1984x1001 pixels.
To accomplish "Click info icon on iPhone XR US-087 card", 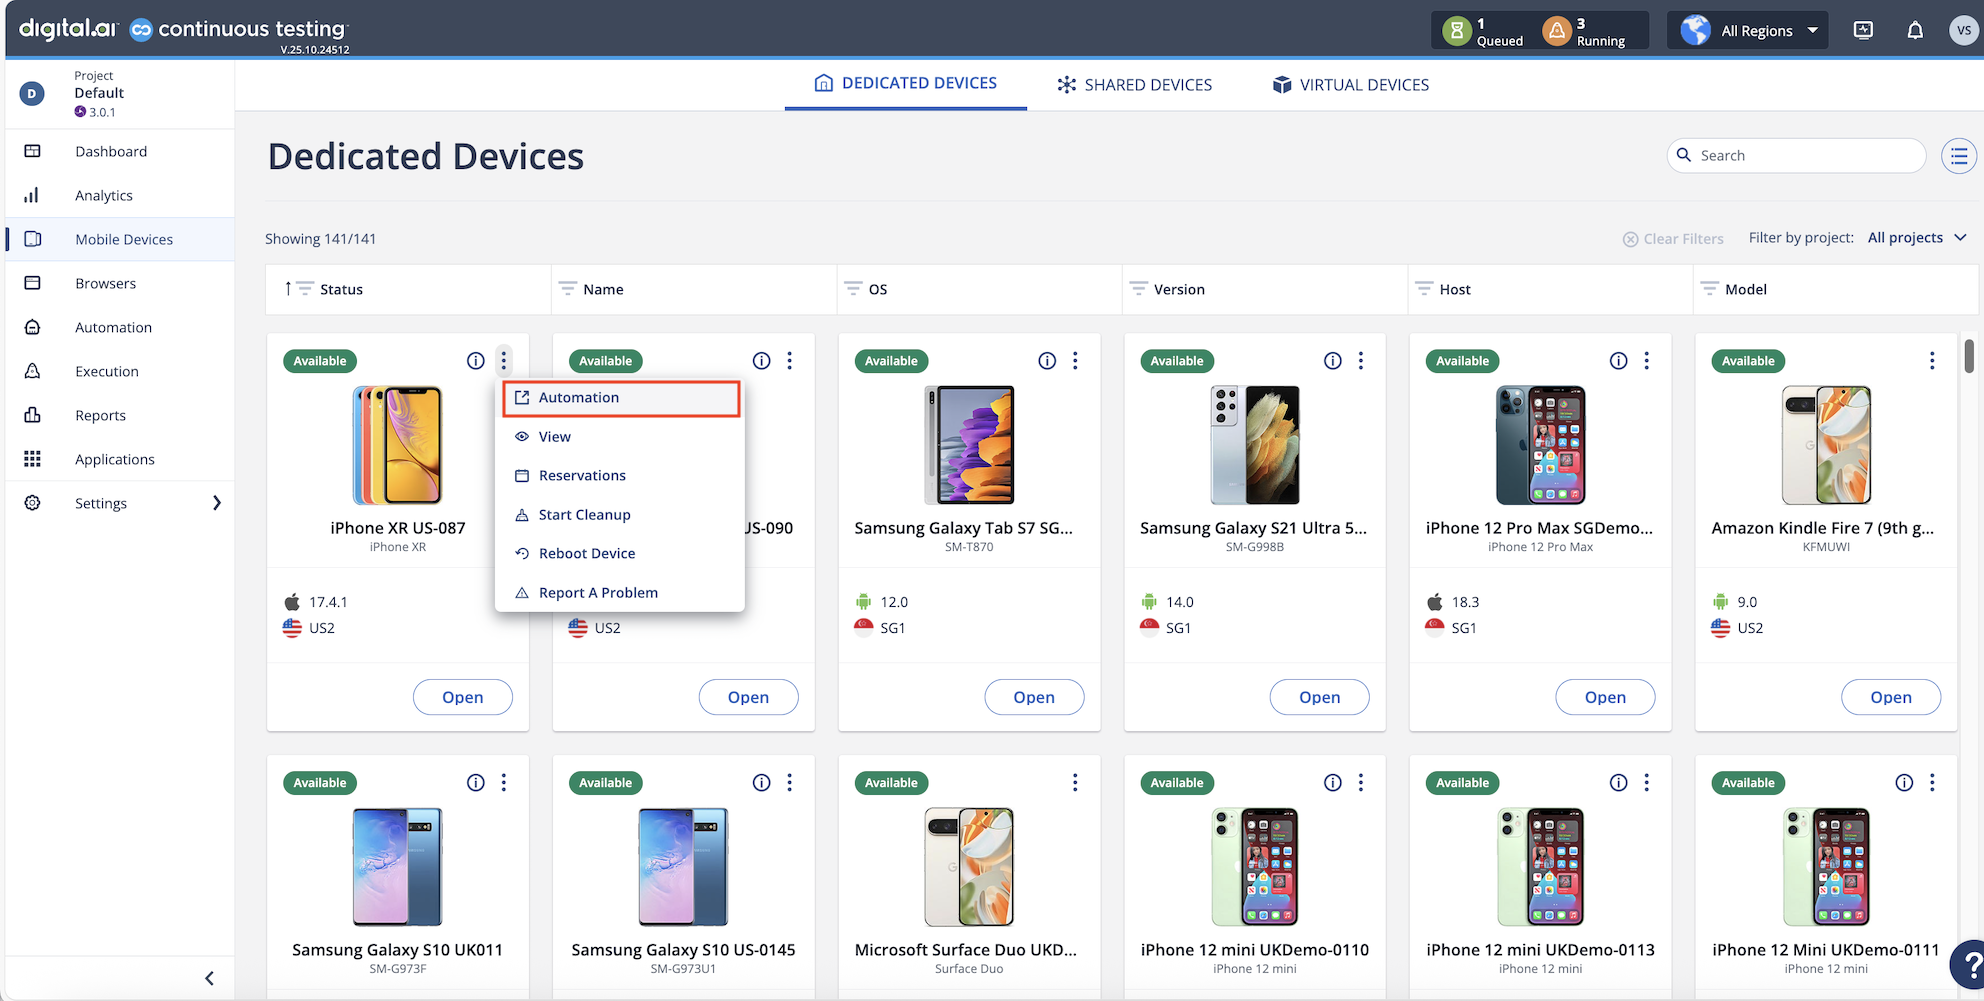I will [476, 361].
